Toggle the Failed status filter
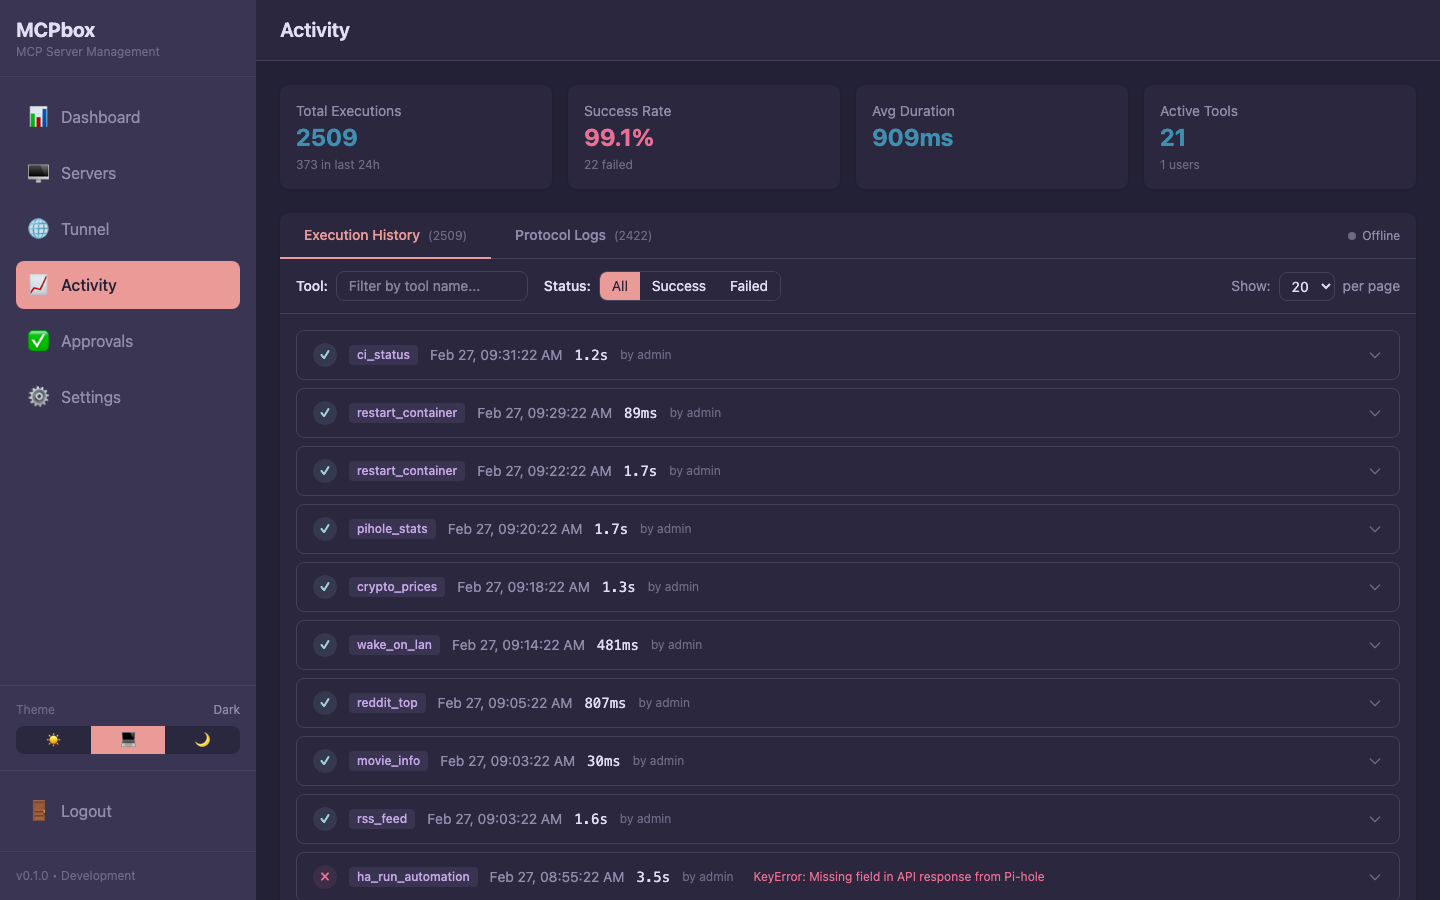Screen dimensions: 1440x900 (748, 286)
